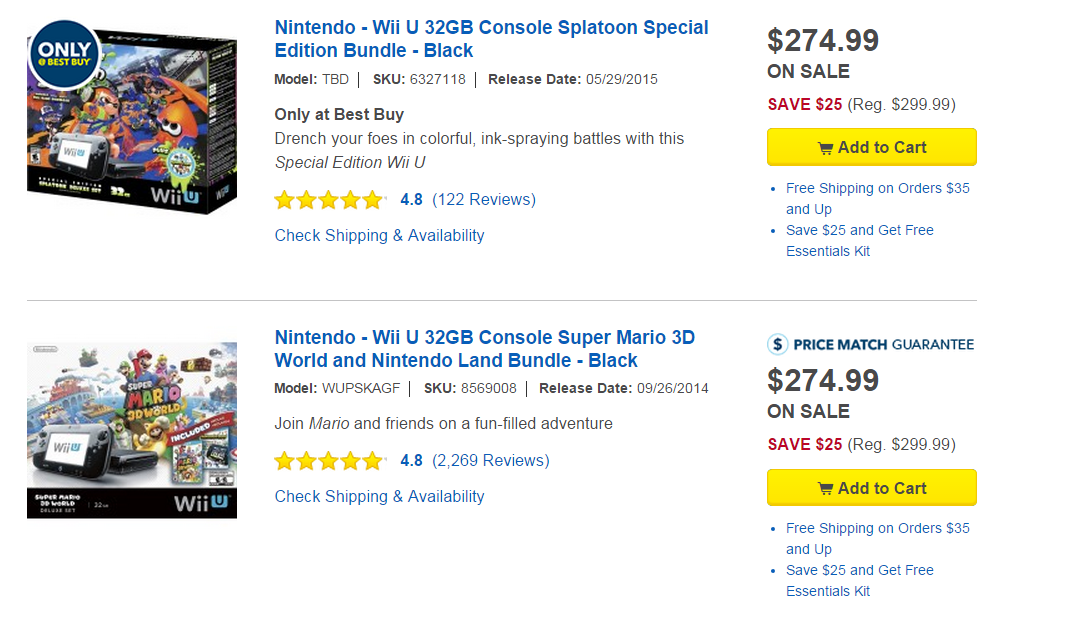Click the Price Match Guarantee dollar icon
1078x623 pixels.
point(778,344)
